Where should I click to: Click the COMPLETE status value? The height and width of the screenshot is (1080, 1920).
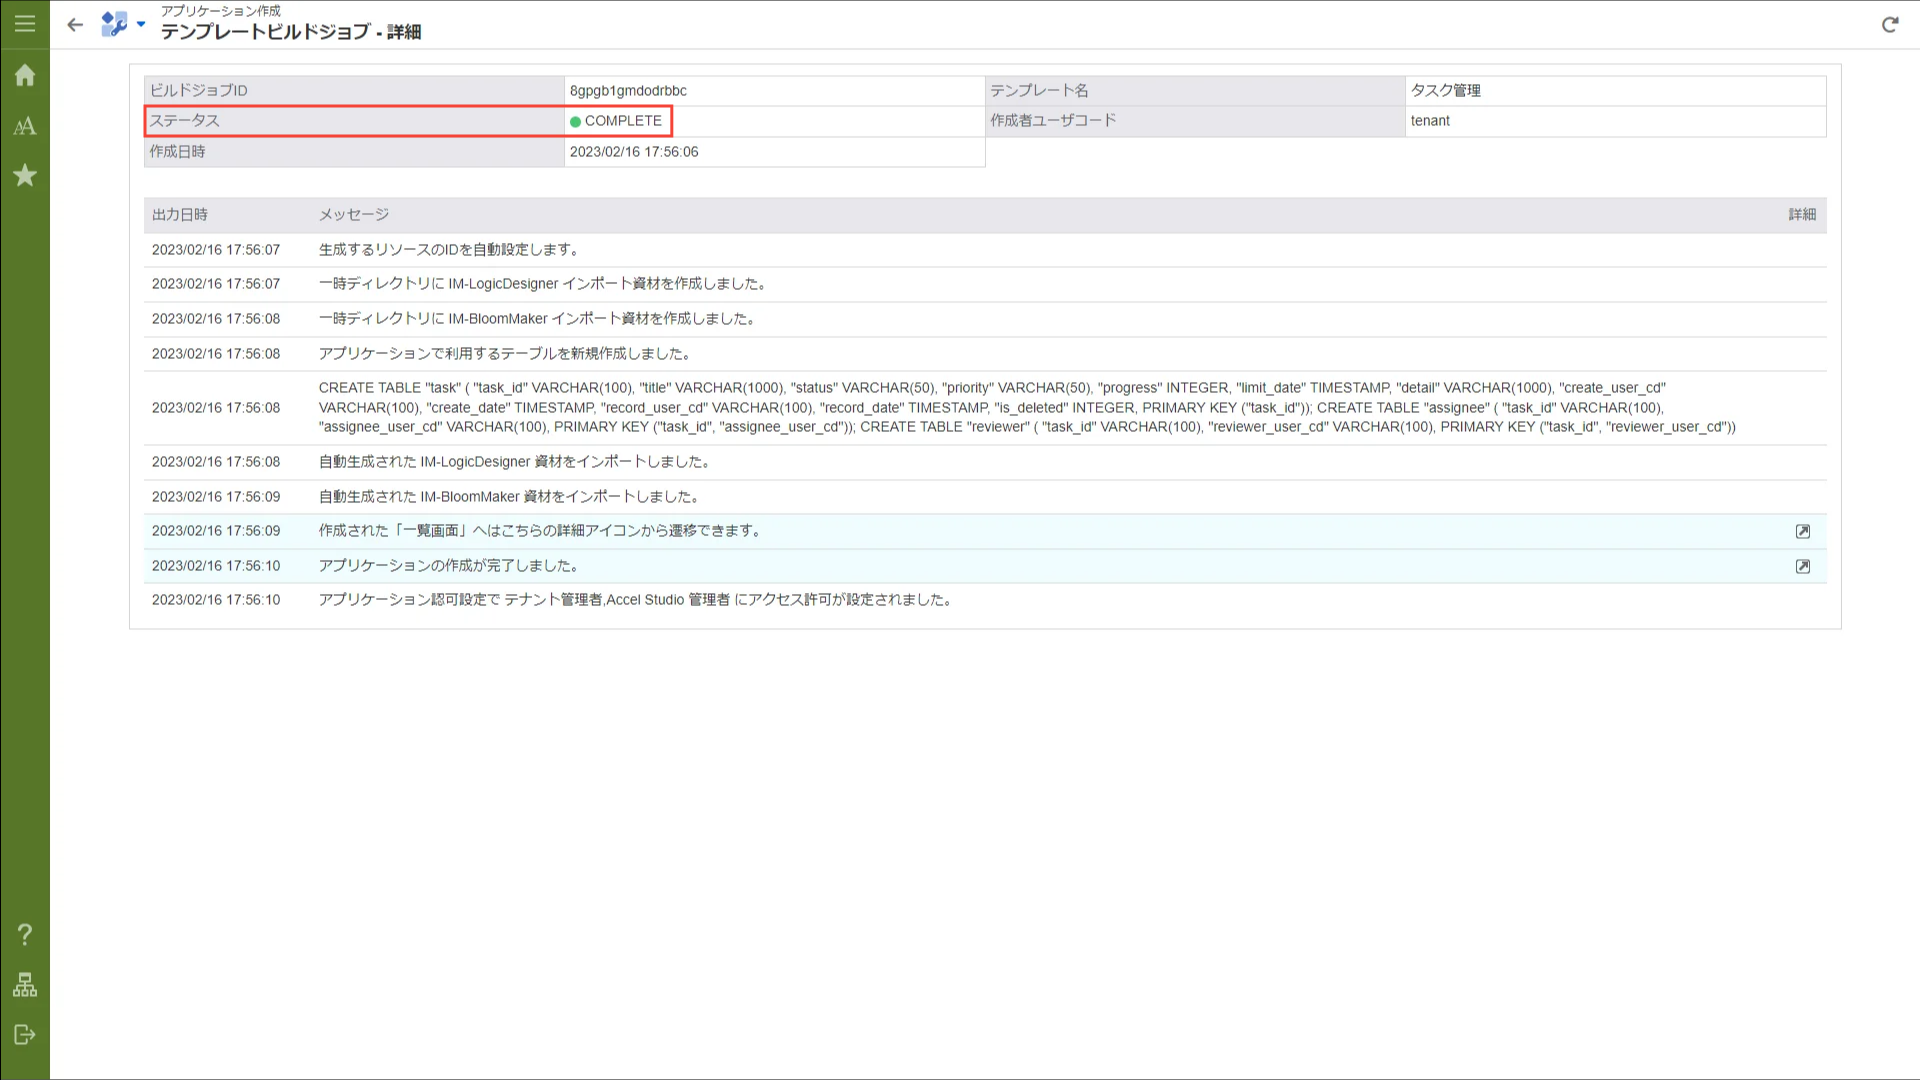(622, 121)
